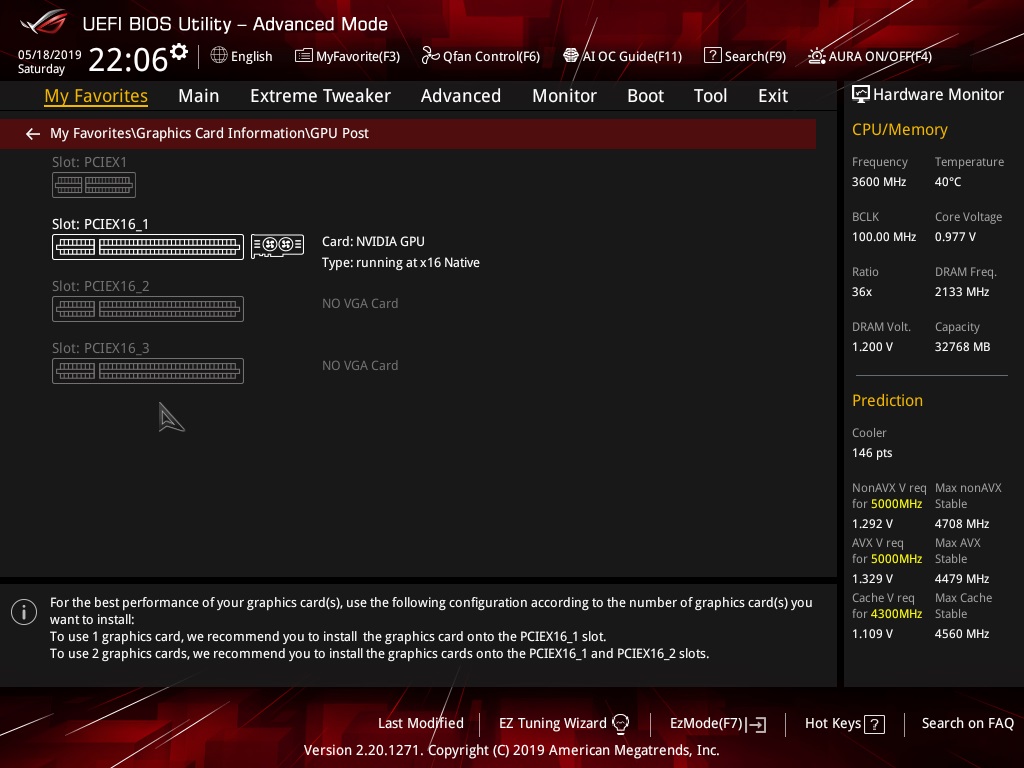The image size is (1024, 768).
Task: Click the Prediction section heading
Action: [888, 400]
